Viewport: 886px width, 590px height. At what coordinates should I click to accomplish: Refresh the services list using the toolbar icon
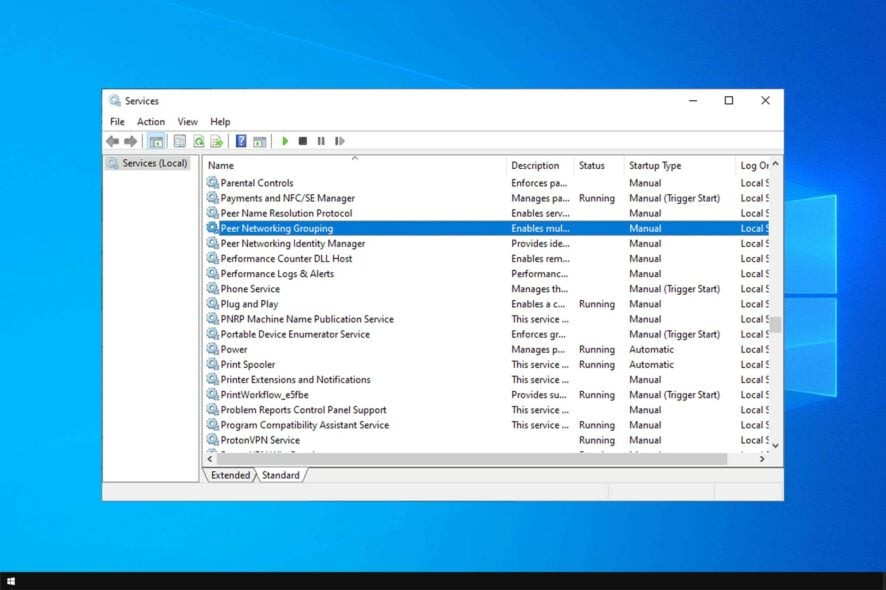click(198, 141)
